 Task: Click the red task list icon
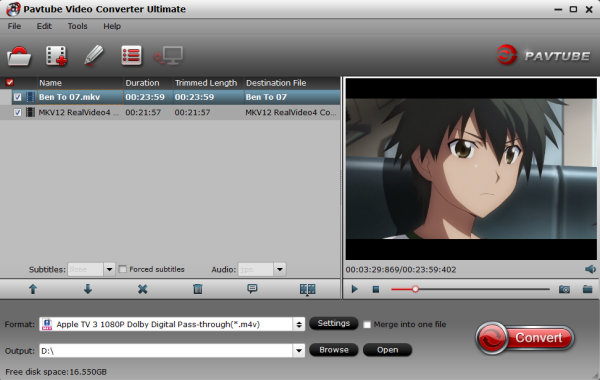[x=131, y=56]
